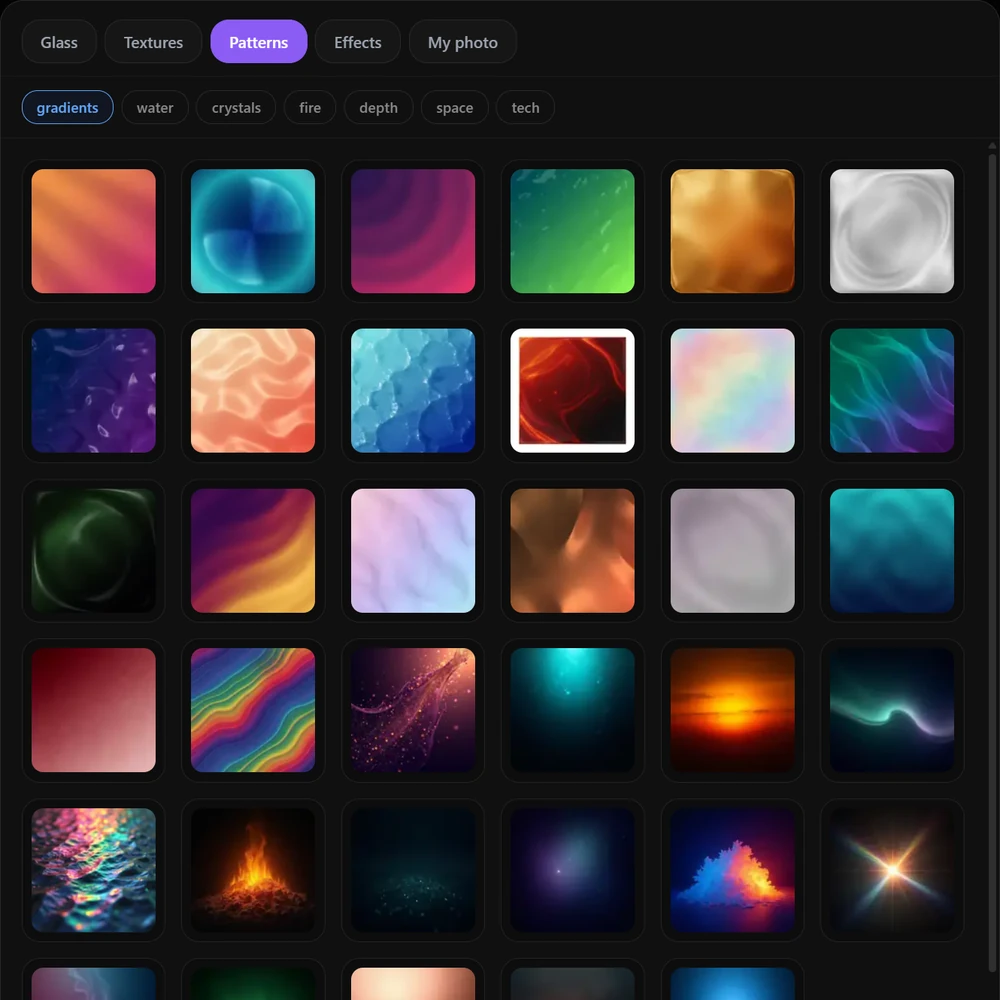1000x1000 pixels.
Task: Filter patterns by crystals
Action: (x=236, y=107)
